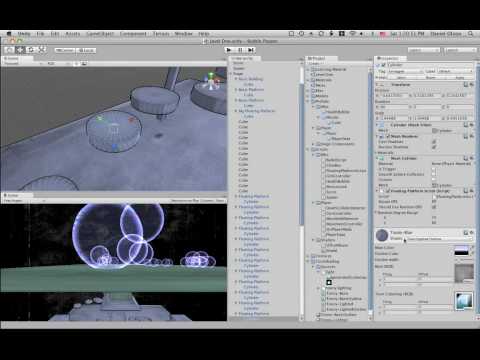Toggle Receive Shadows checkbox
The height and width of the screenshot is (360, 480).
point(434,147)
